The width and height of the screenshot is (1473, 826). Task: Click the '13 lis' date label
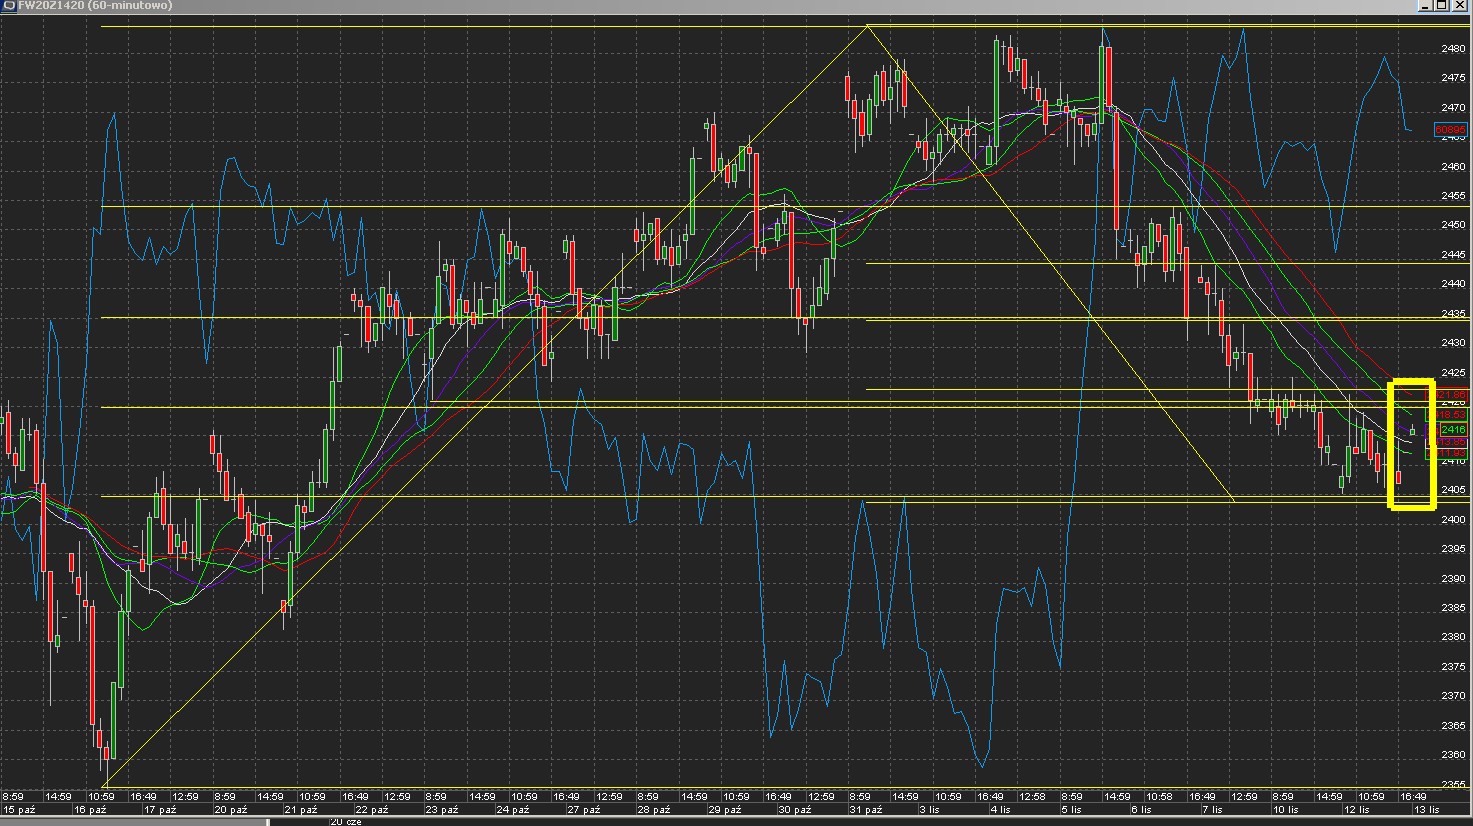click(1427, 809)
